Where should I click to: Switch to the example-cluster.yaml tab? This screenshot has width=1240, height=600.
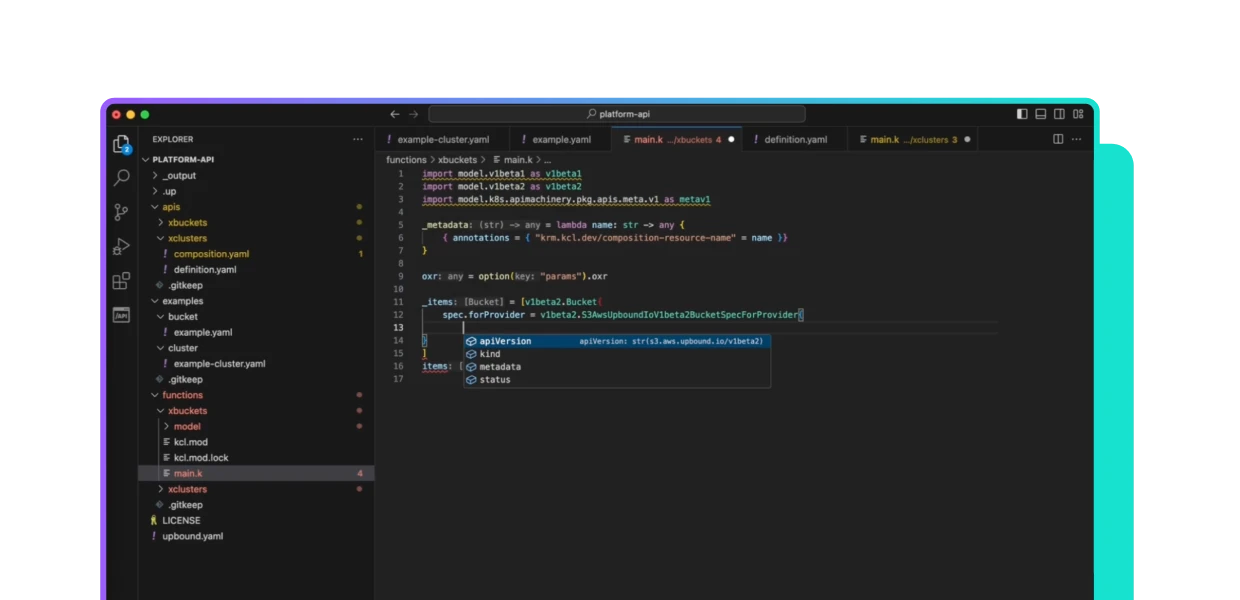(x=443, y=140)
